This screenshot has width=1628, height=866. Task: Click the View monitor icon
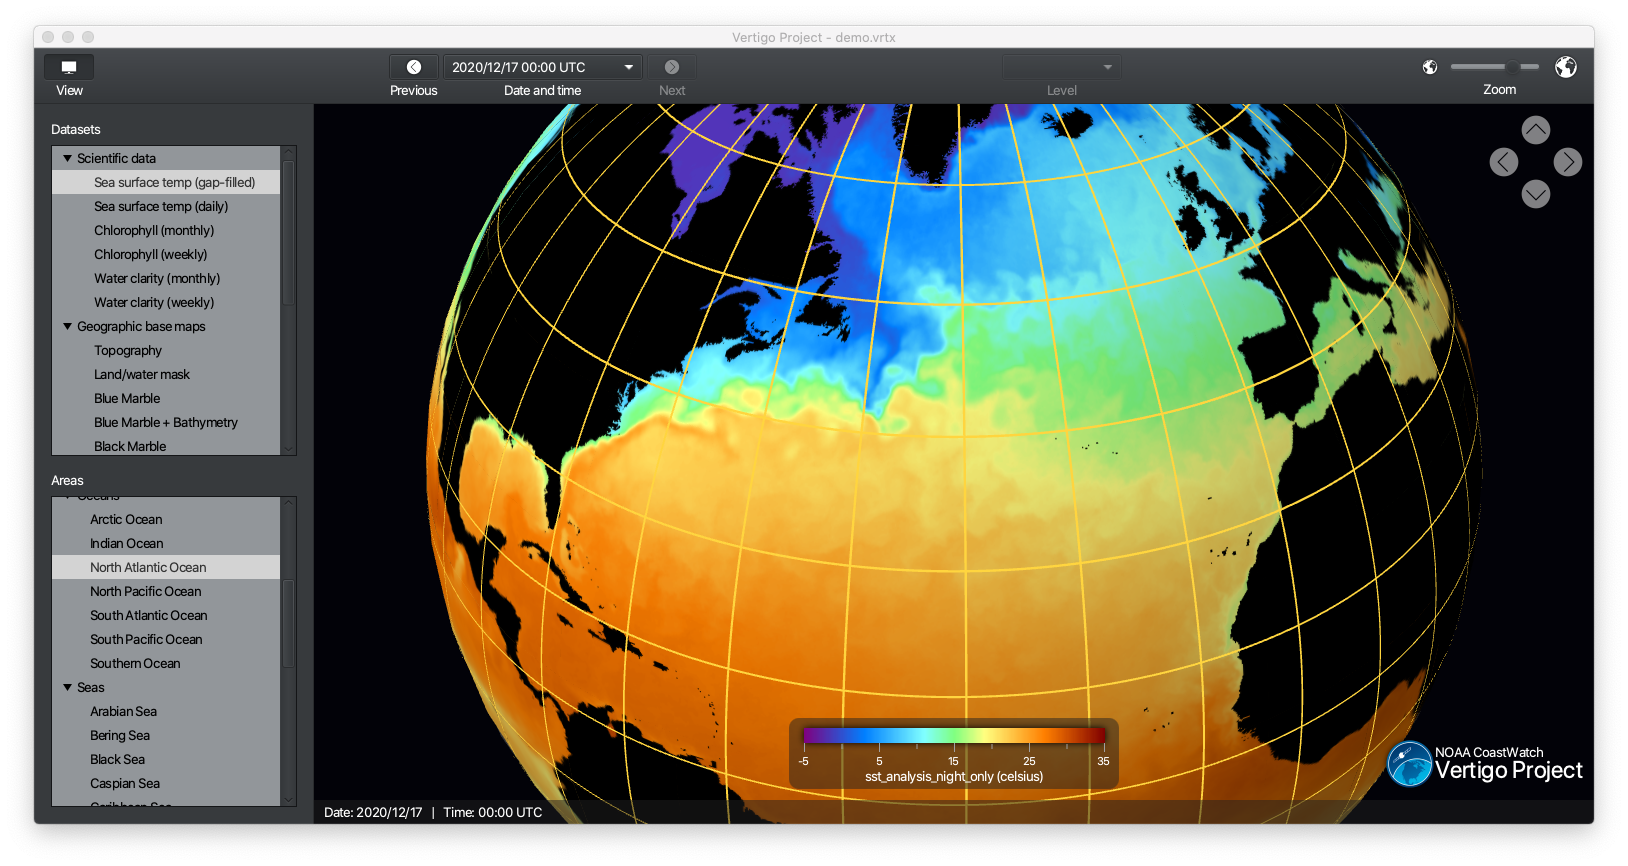tap(69, 67)
